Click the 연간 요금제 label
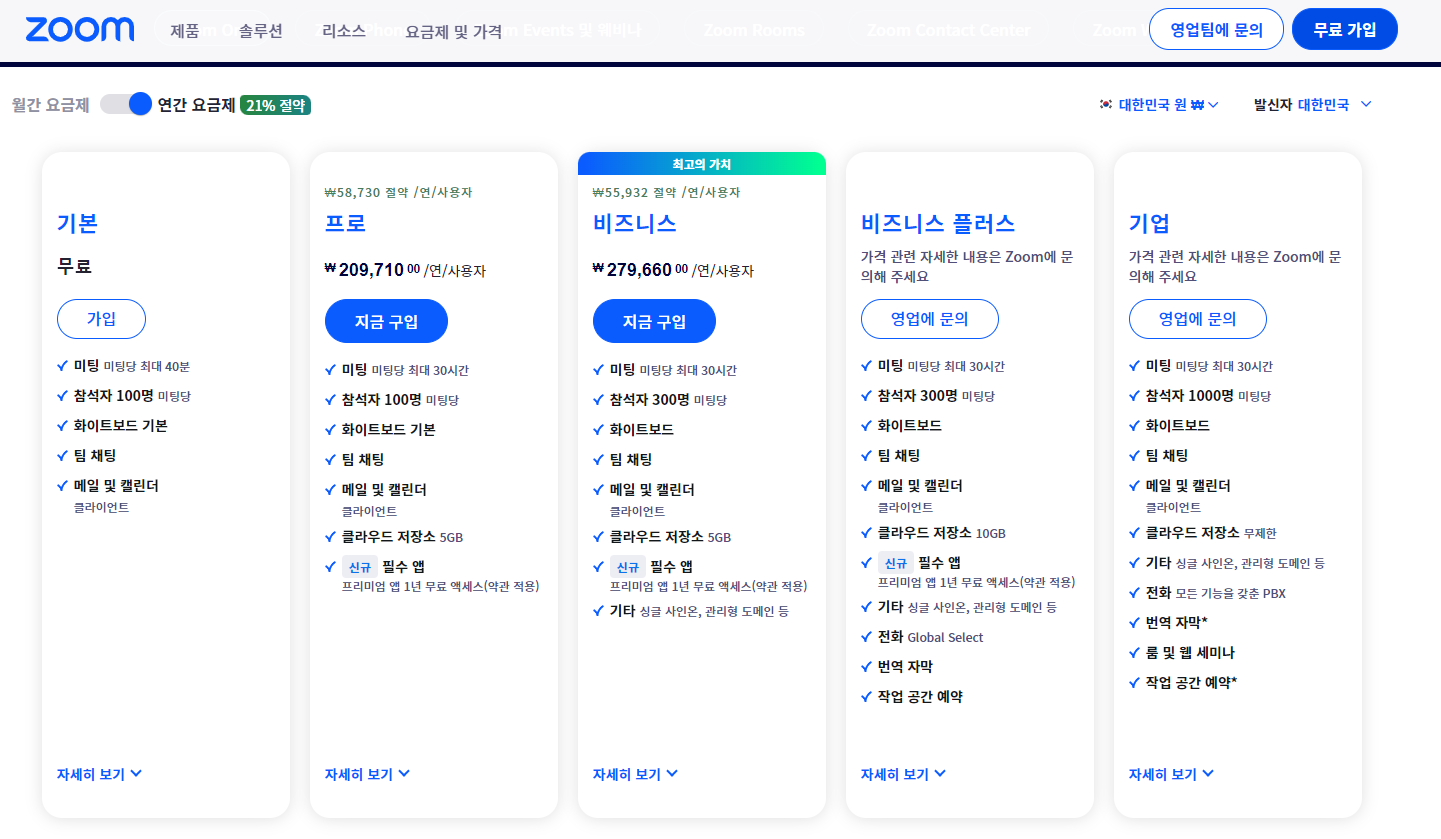 pyautogui.click(x=196, y=104)
